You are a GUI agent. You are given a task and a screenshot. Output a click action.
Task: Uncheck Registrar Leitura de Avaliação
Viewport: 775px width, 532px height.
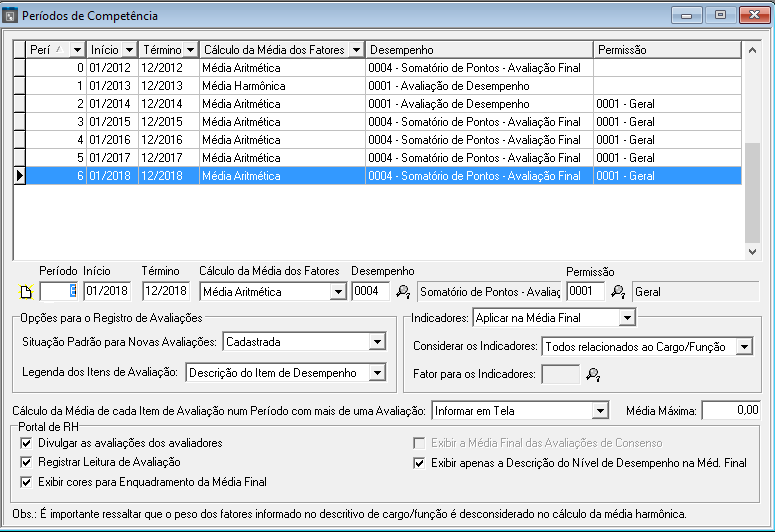coord(26,462)
